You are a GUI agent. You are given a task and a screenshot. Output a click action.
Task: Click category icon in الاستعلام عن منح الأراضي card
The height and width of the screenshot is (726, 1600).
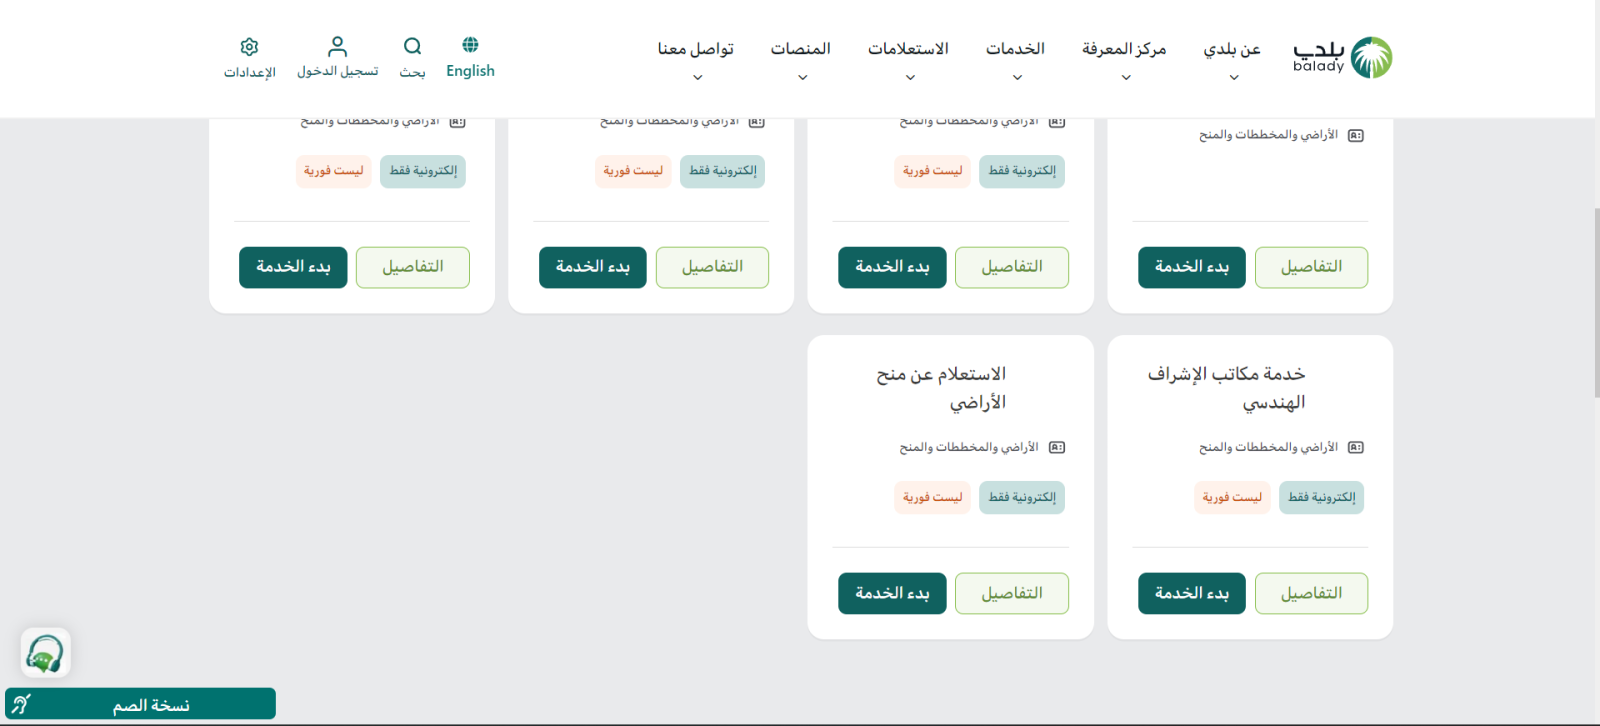pyautogui.click(x=1056, y=448)
